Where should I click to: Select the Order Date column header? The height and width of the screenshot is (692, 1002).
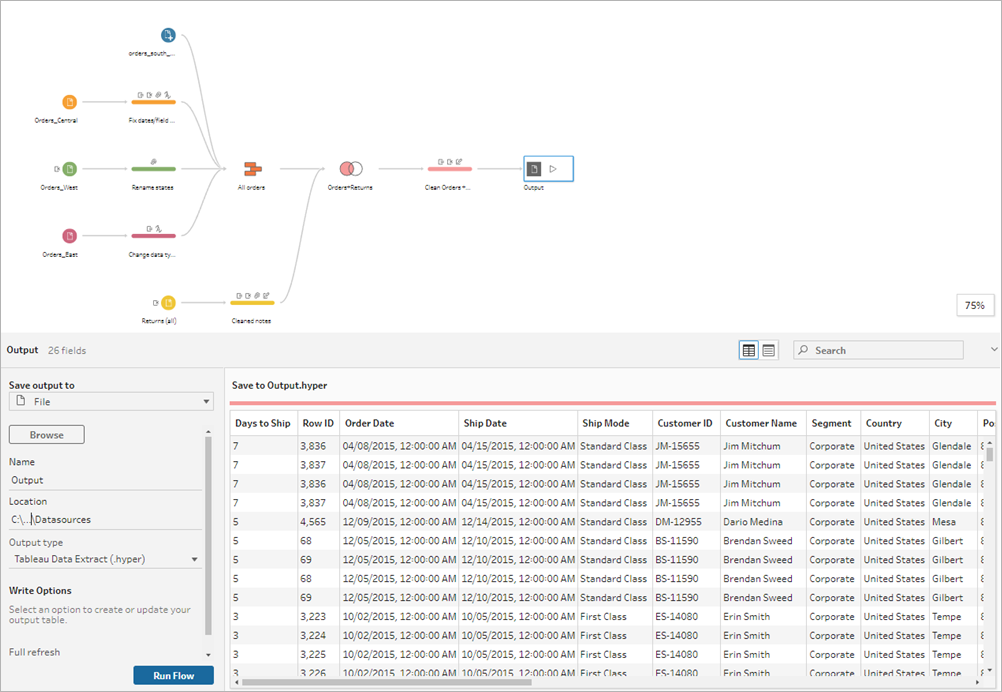pyautogui.click(x=399, y=423)
